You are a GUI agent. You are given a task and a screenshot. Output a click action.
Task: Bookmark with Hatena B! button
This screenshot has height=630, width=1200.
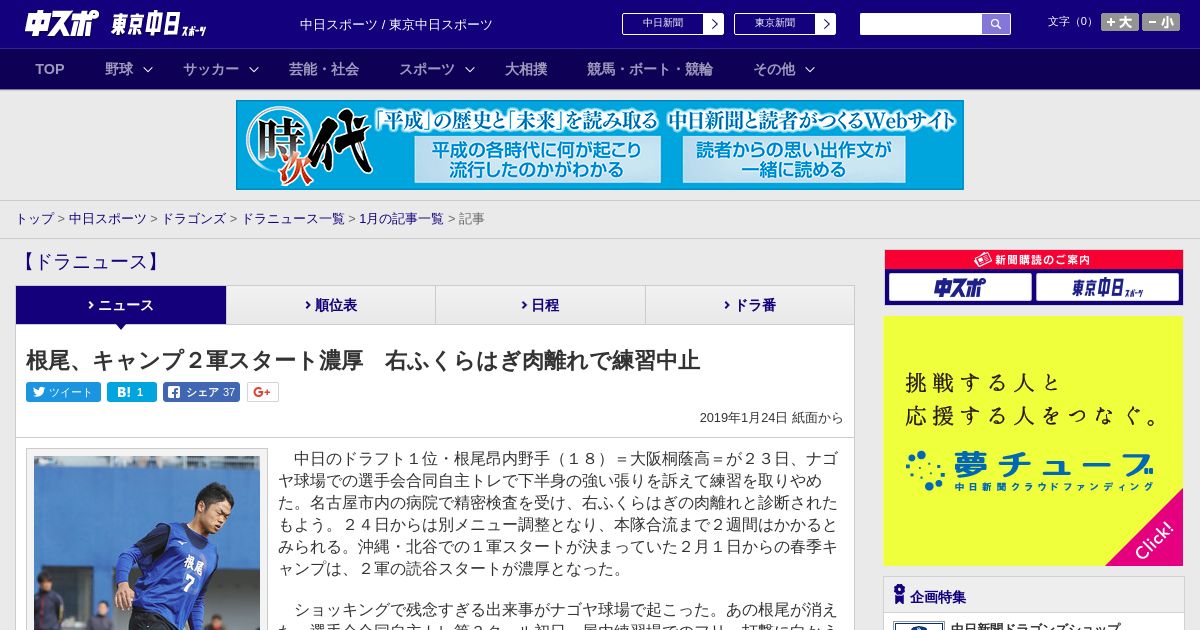(132, 392)
